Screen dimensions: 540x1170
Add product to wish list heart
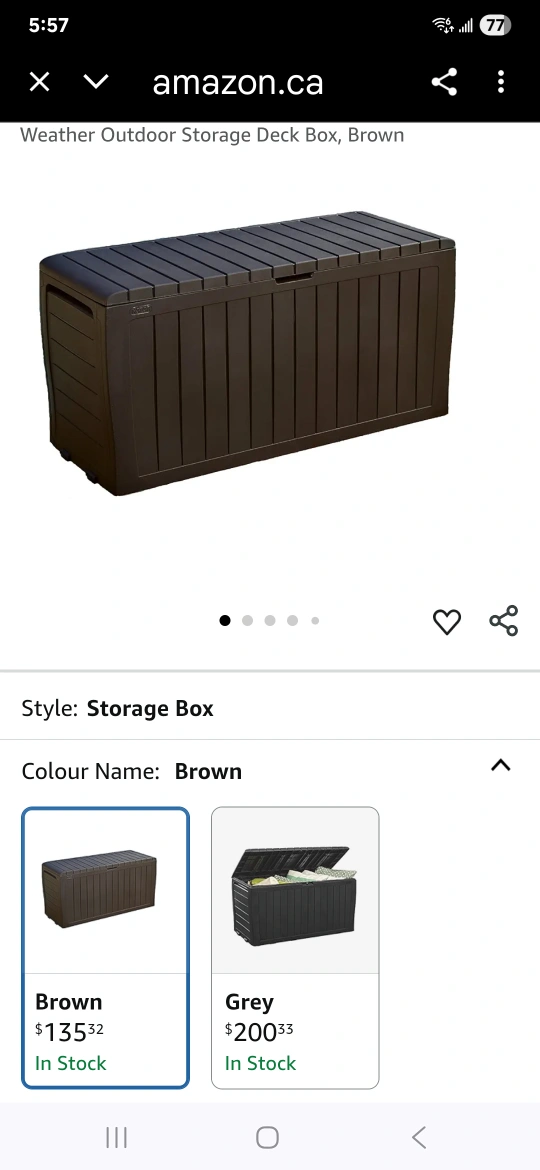(447, 622)
